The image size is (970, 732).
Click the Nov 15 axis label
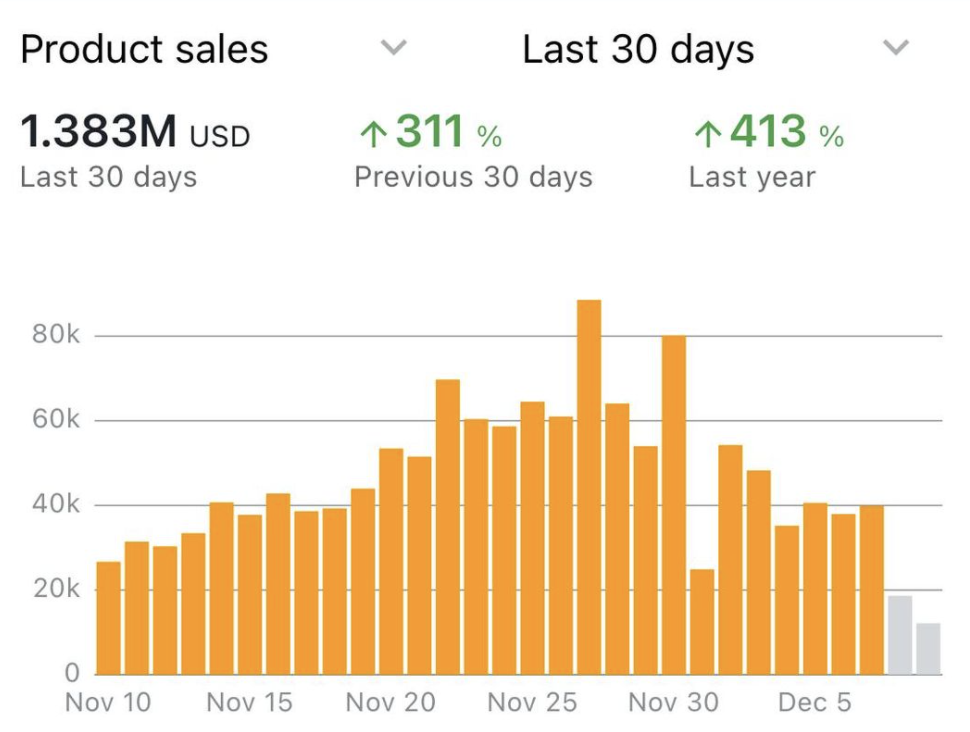click(x=250, y=703)
